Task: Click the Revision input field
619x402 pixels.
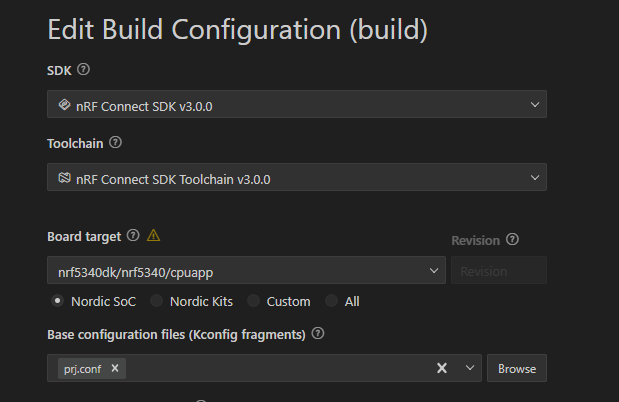Action: click(x=499, y=271)
